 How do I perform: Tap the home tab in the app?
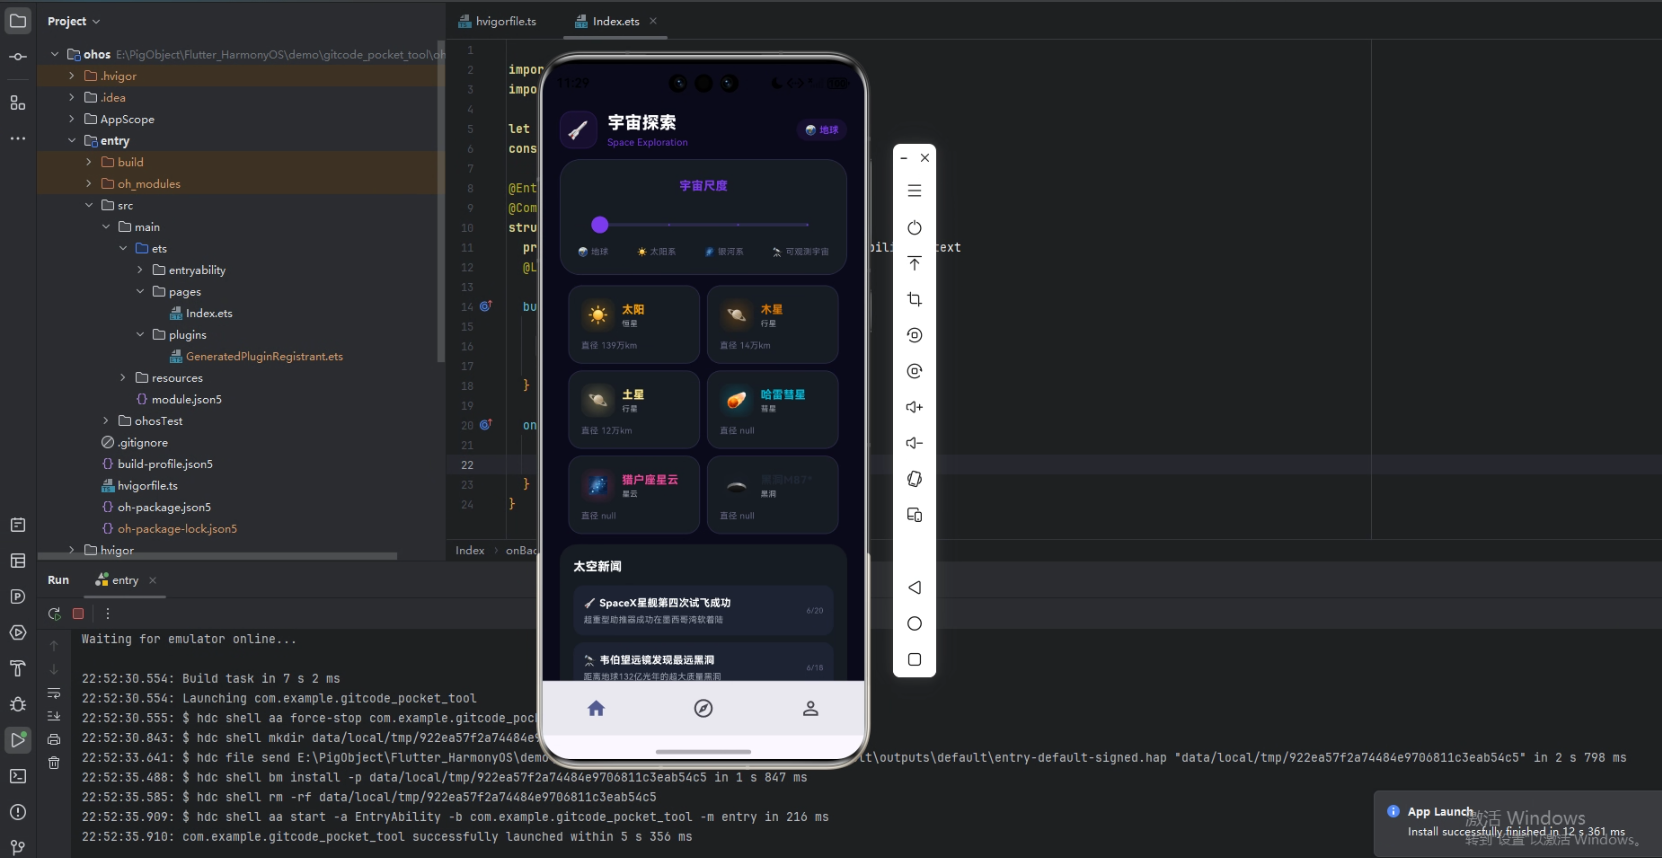point(596,708)
